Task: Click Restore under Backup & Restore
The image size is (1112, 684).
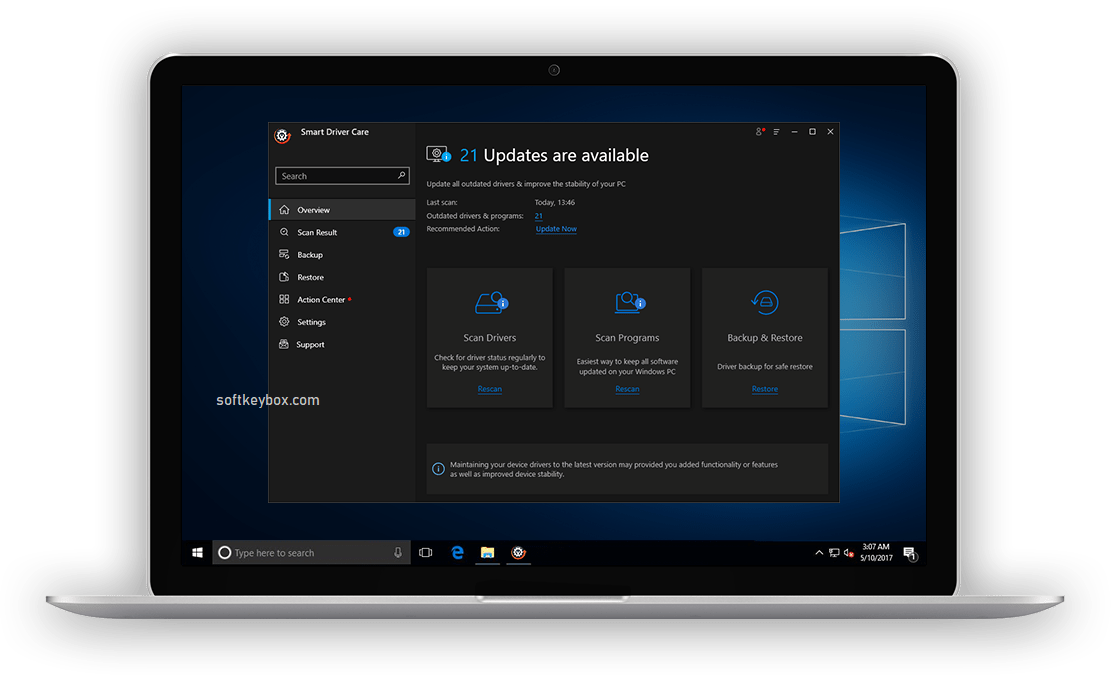Action: click(764, 388)
